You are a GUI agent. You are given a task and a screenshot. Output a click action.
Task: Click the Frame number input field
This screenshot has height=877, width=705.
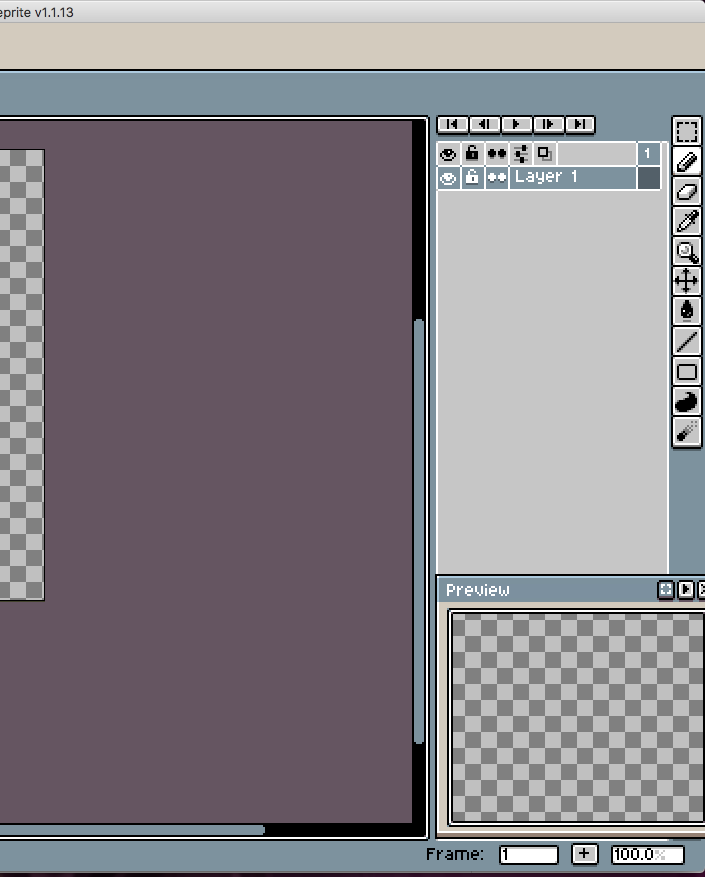[529, 855]
